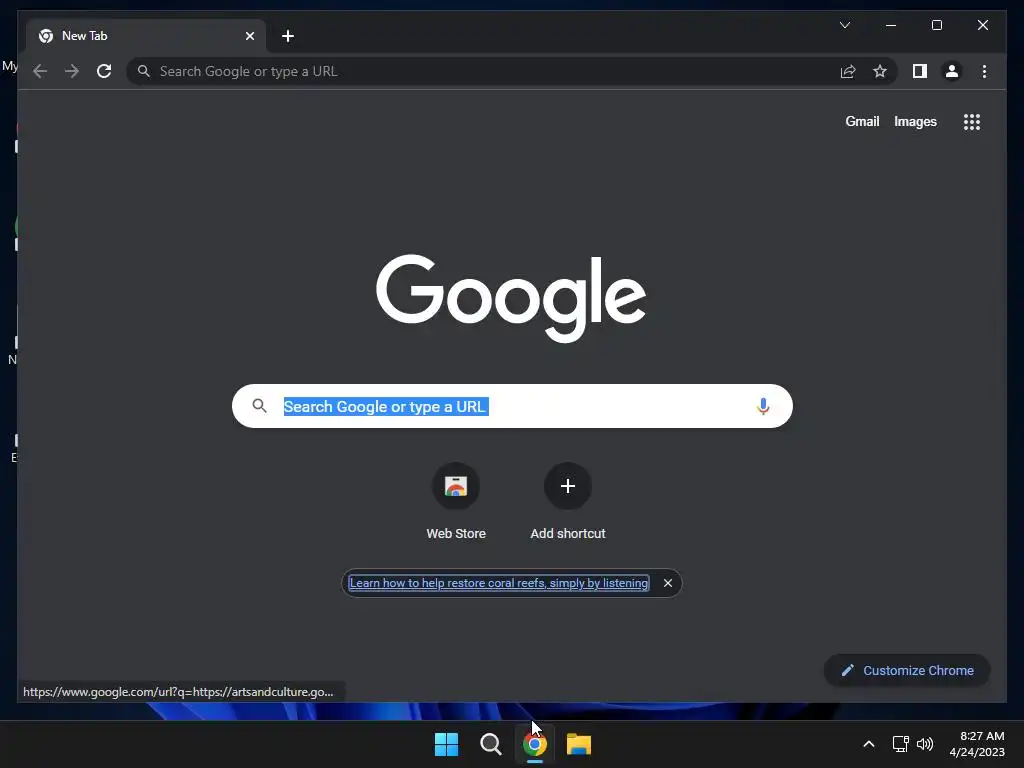The height and width of the screenshot is (768, 1024).
Task: Click the browser back arrow
Action: coord(40,71)
